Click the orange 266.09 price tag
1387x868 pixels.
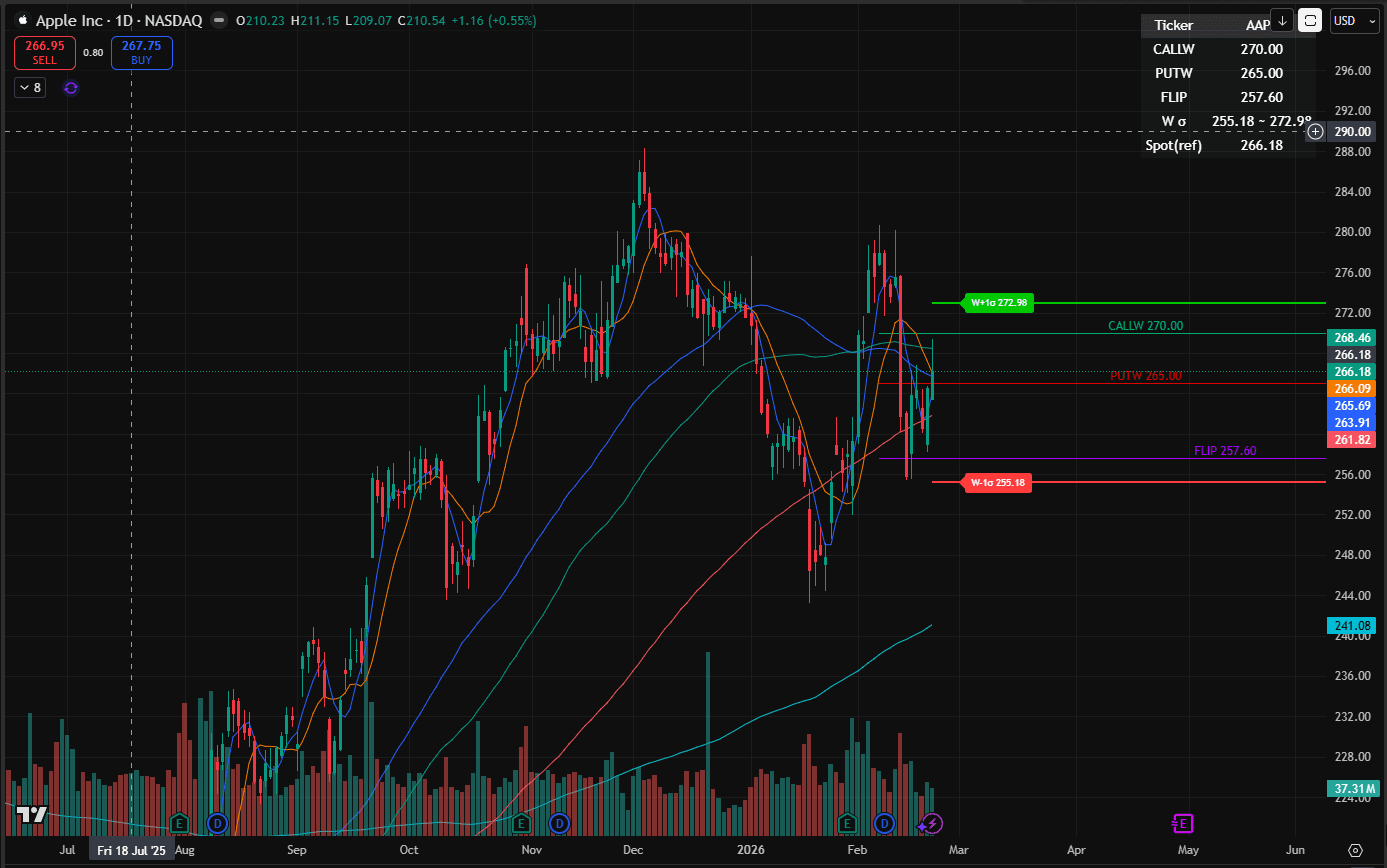(x=1351, y=388)
